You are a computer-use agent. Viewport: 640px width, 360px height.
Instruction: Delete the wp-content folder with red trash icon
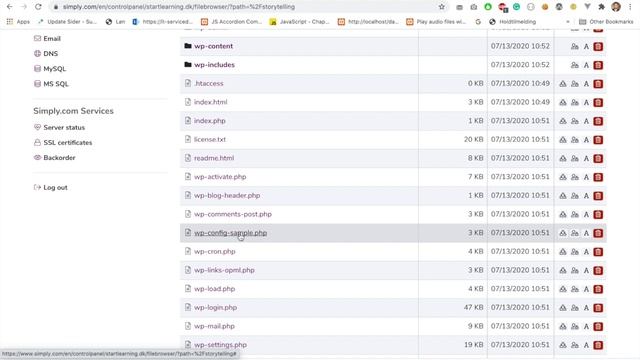pyautogui.click(x=598, y=47)
